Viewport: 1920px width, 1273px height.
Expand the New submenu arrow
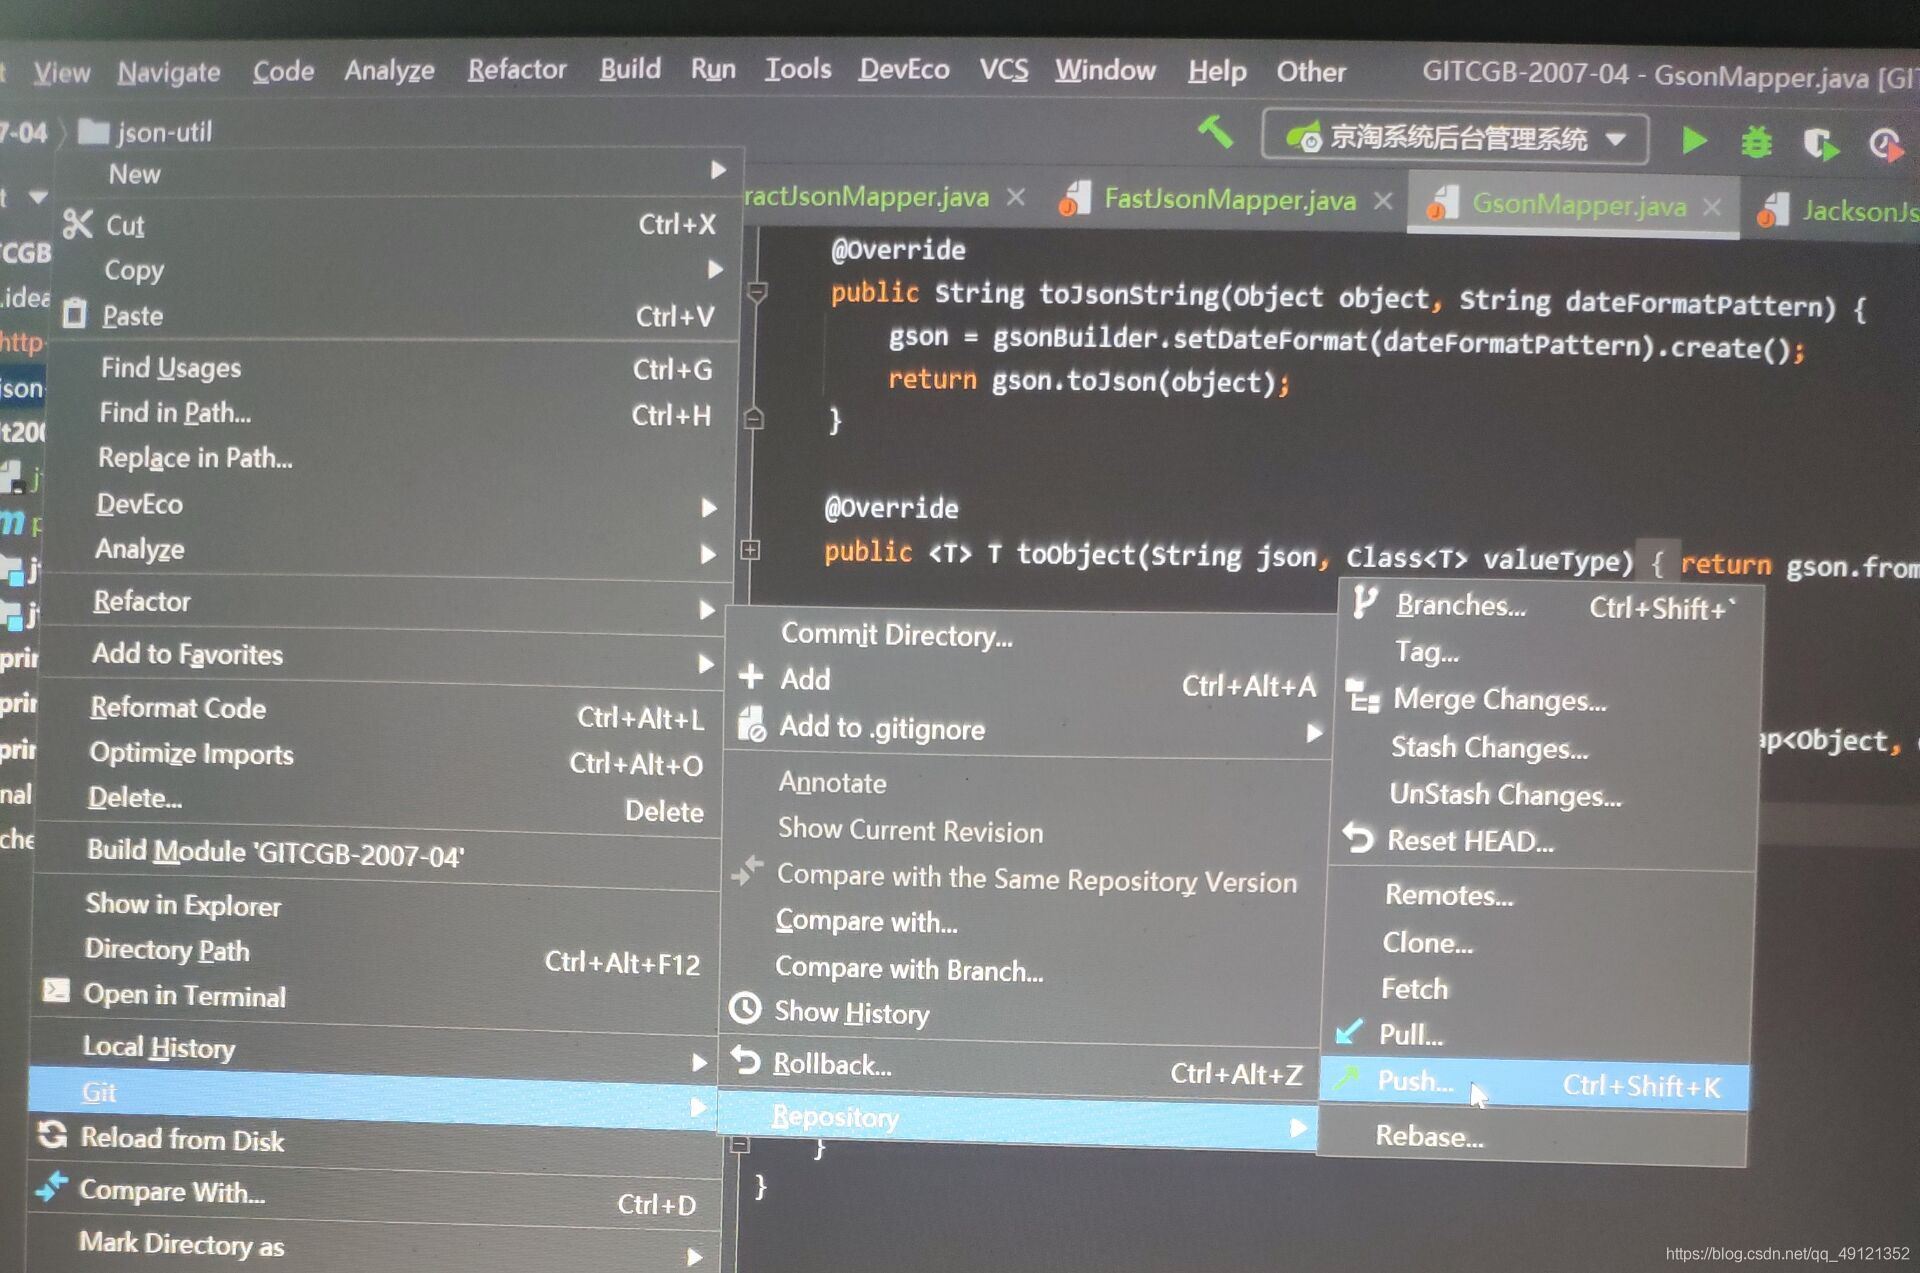[717, 171]
